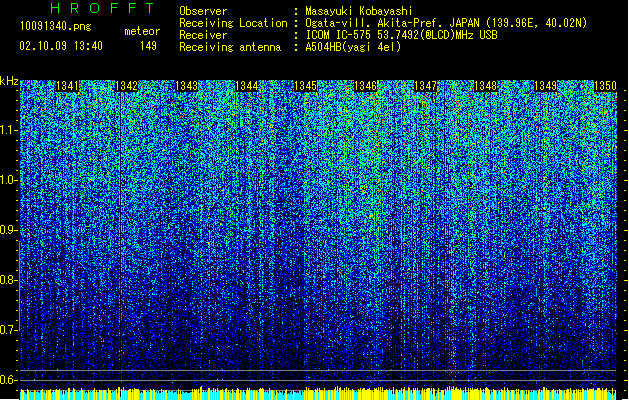629x400 pixels.
Task: Click the Receiver ICOM IC-575 line
Action: [402, 35]
